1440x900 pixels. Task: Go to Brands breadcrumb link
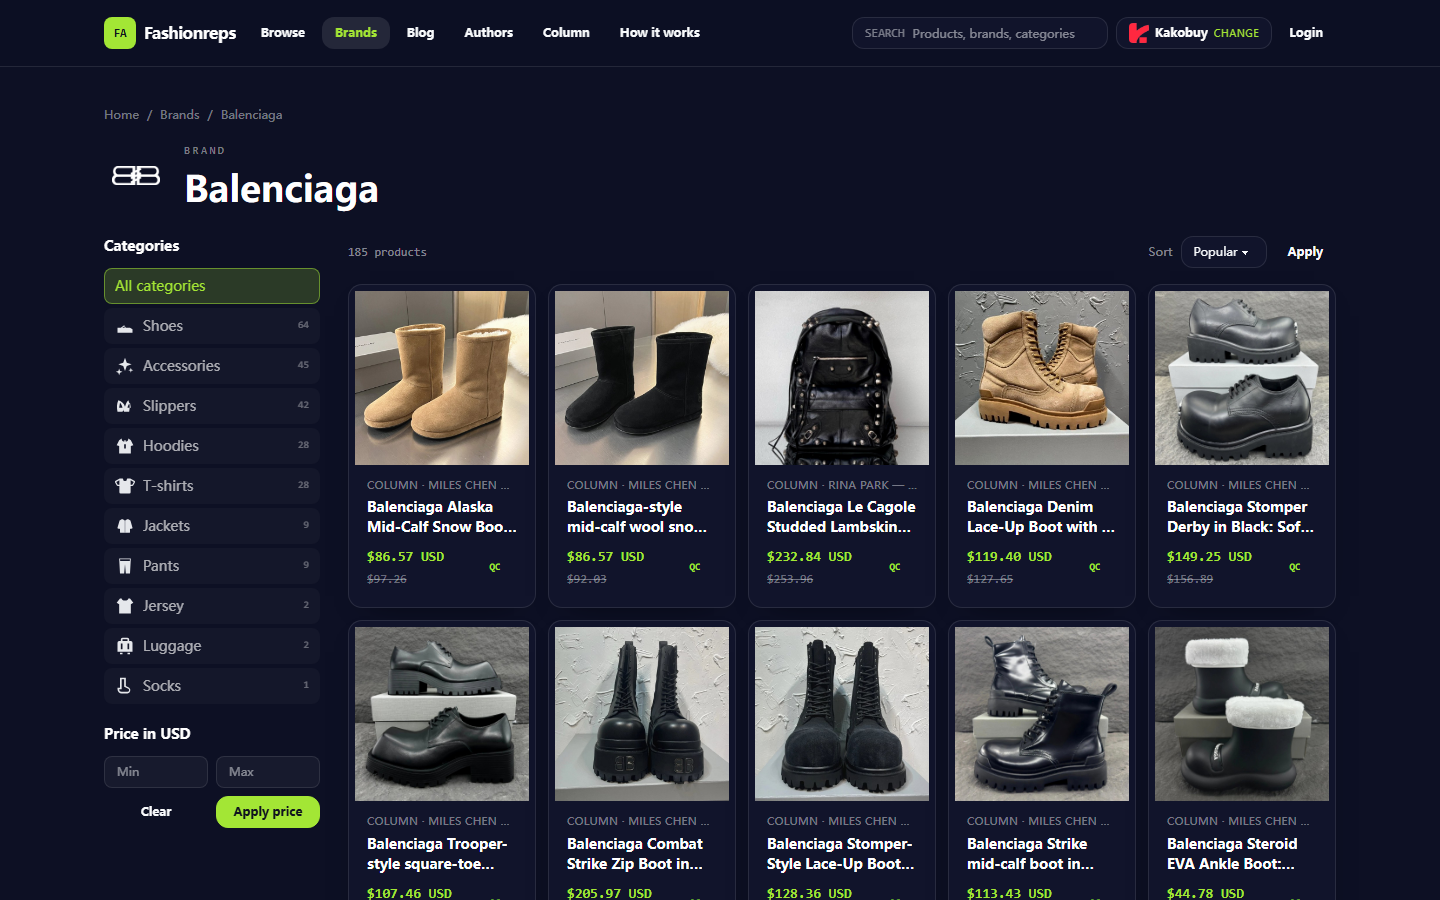(x=180, y=115)
